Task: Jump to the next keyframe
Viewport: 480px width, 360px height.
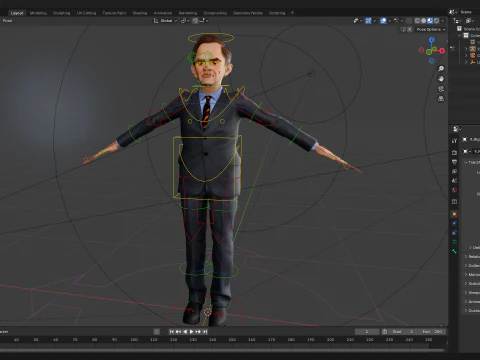Action: coord(198,332)
